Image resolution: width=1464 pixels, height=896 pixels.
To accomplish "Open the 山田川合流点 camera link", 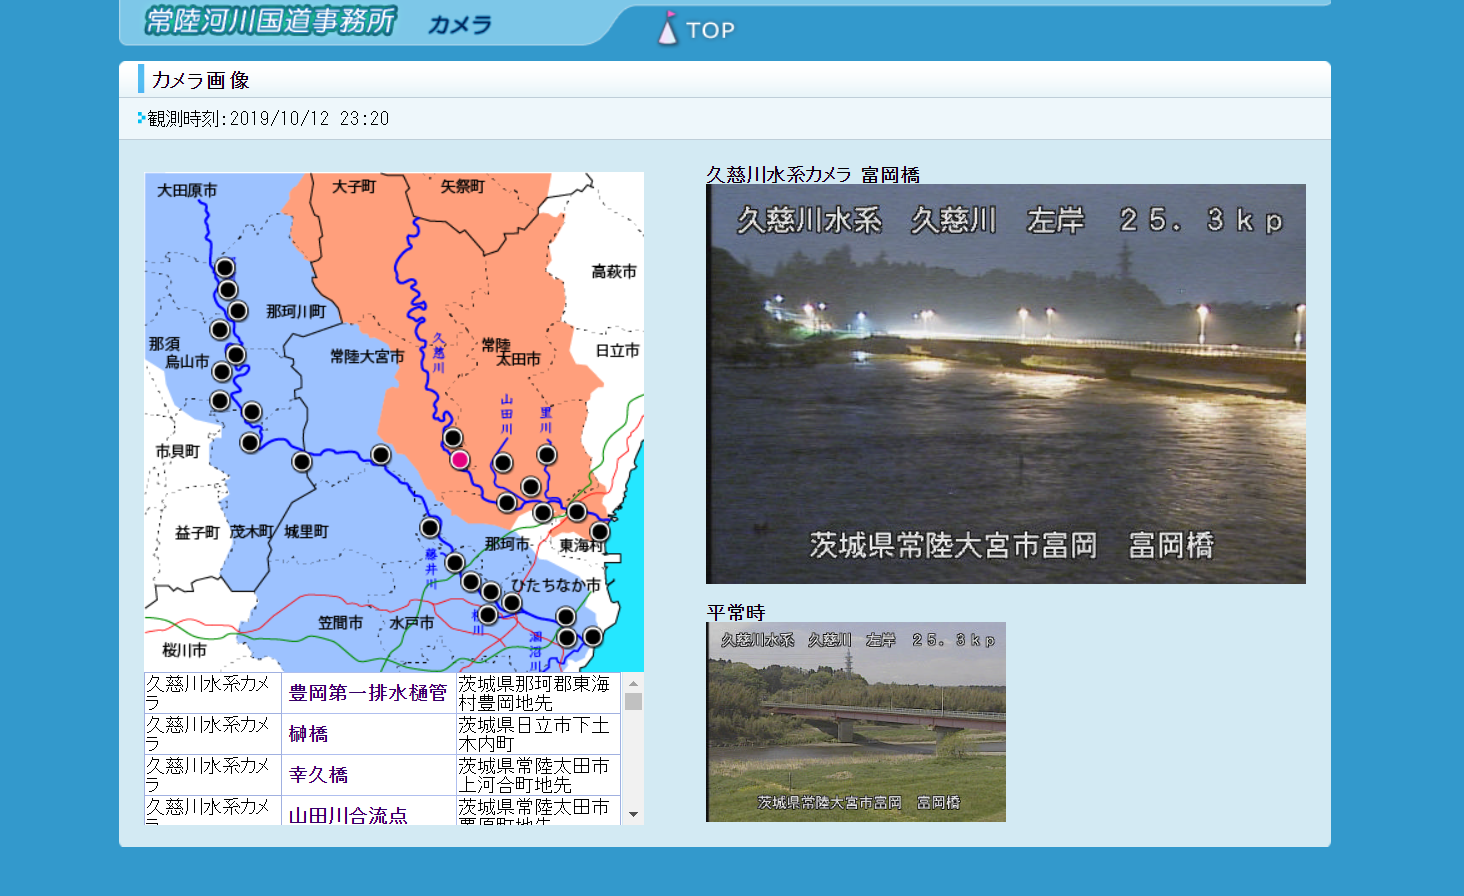I will tap(348, 815).
